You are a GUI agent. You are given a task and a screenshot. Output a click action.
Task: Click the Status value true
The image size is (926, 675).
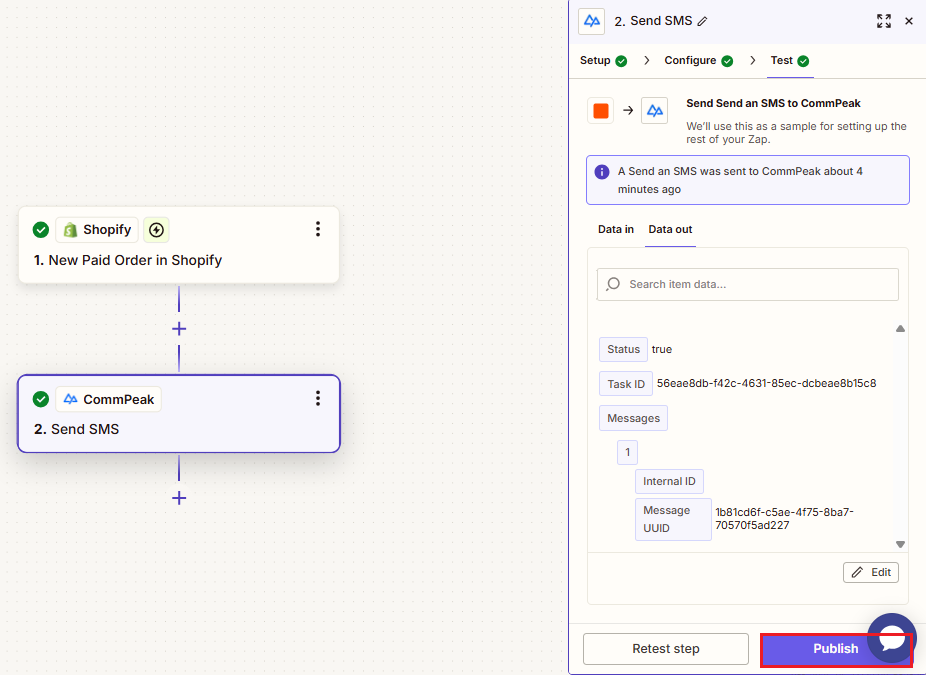pyautogui.click(x=661, y=349)
